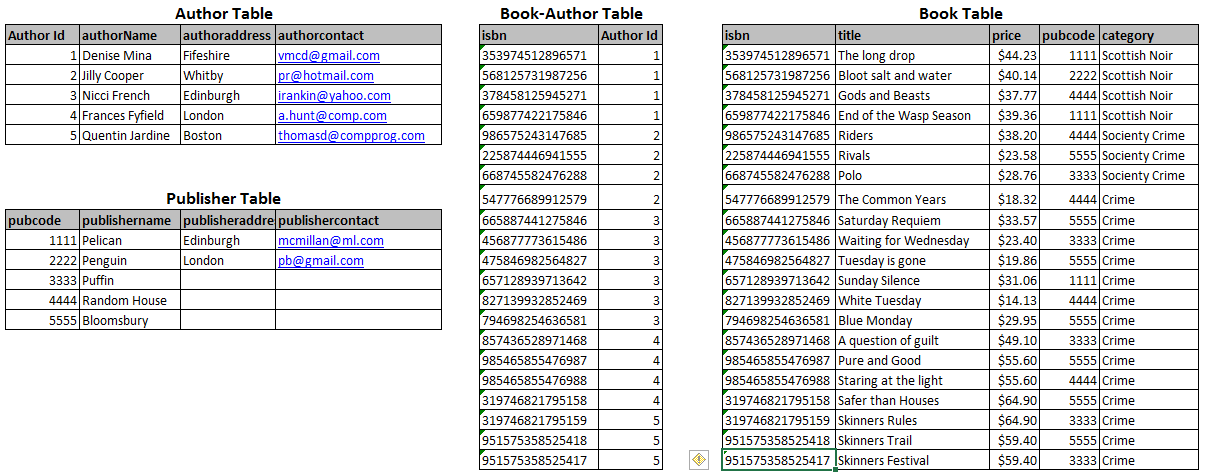Image resolution: width=1205 pixels, height=475 pixels.
Task: Open the mcmillan@ml.com publisher contact link
Action: coord(331,241)
